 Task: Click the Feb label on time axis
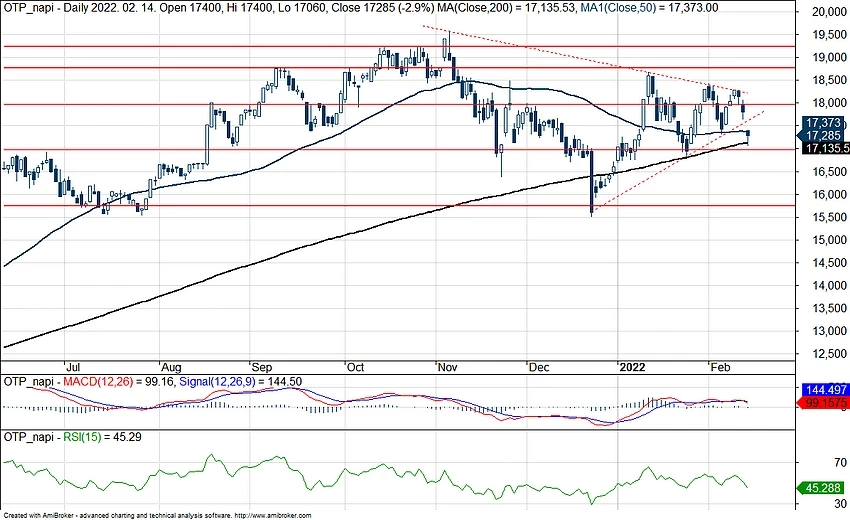pyautogui.click(x=720, y=367)
